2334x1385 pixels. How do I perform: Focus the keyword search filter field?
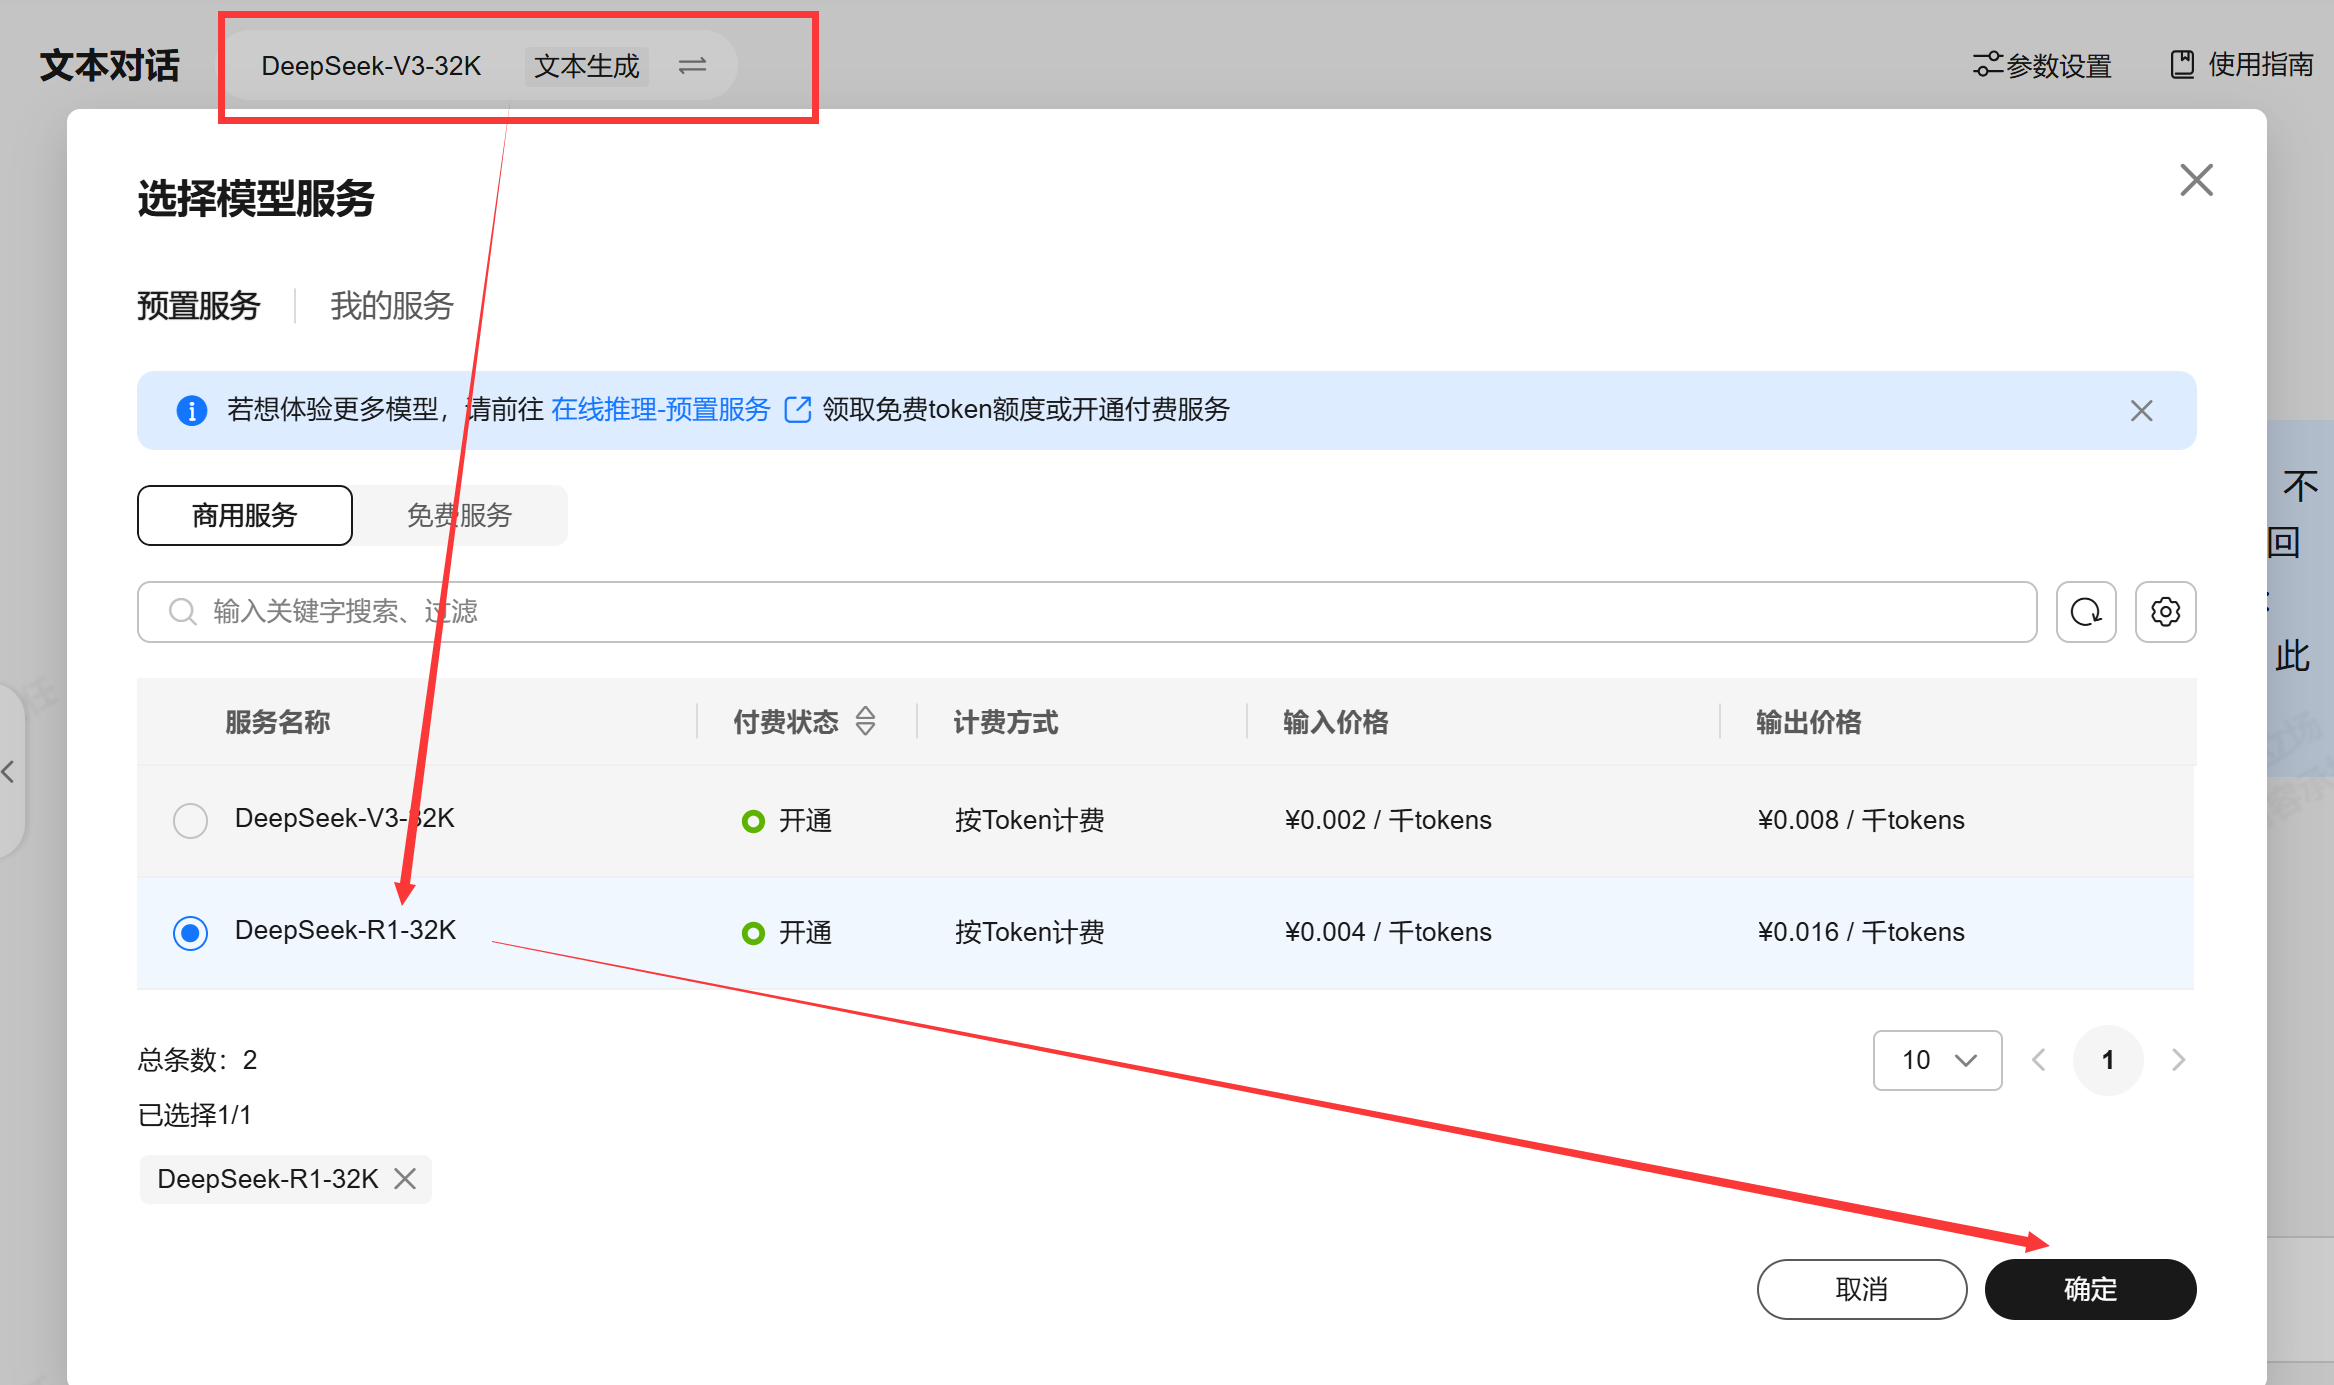(1086, 612)
